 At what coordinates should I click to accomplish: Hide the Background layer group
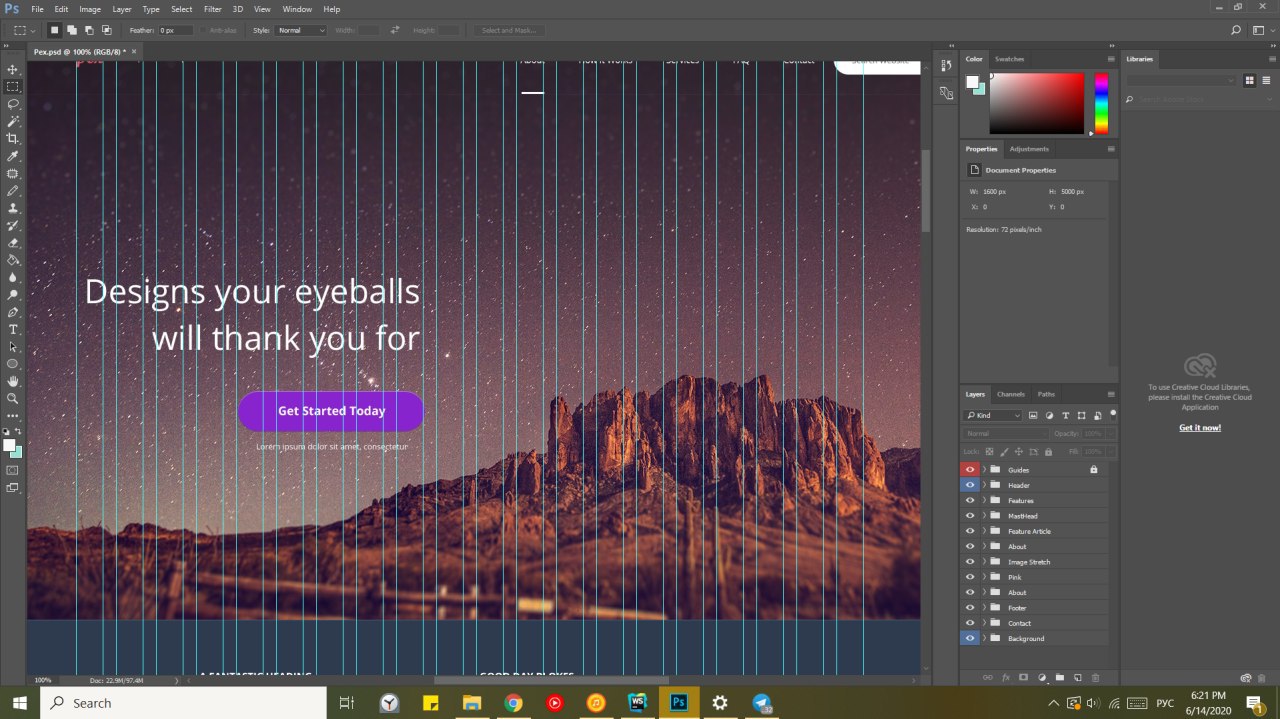(x=969, y=638)
